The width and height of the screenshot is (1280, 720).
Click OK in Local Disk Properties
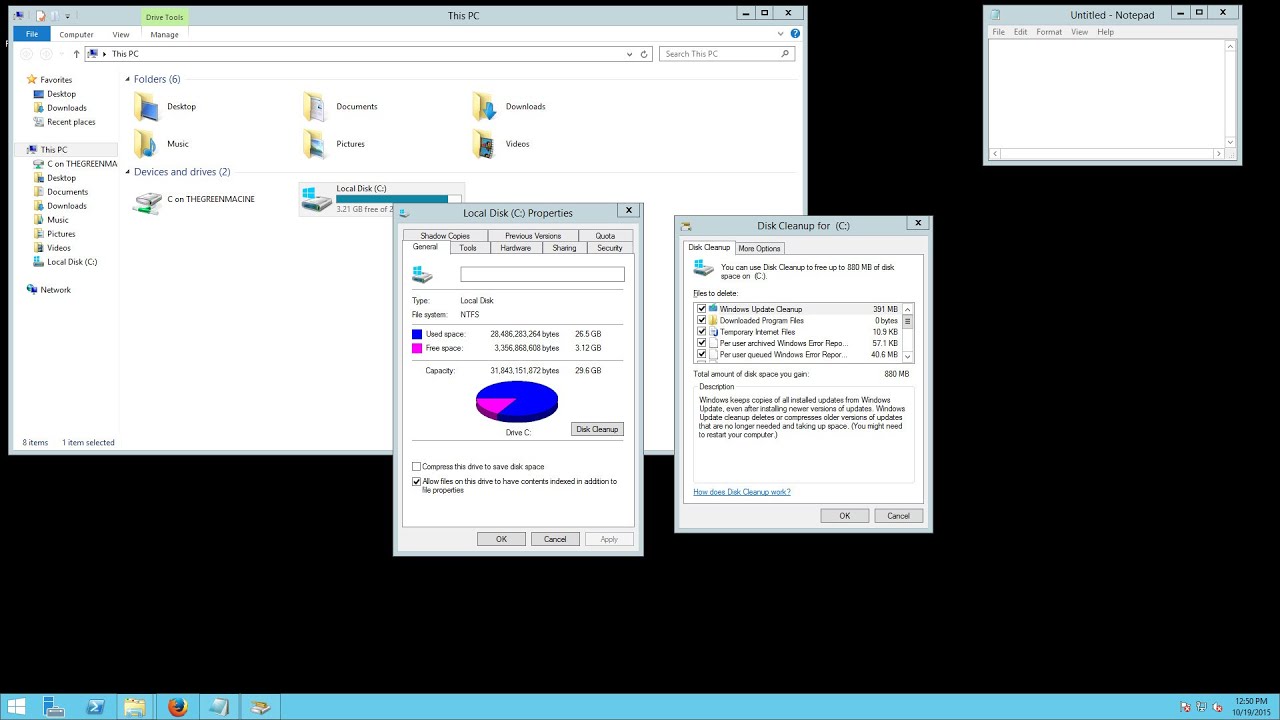pos(501,539)
